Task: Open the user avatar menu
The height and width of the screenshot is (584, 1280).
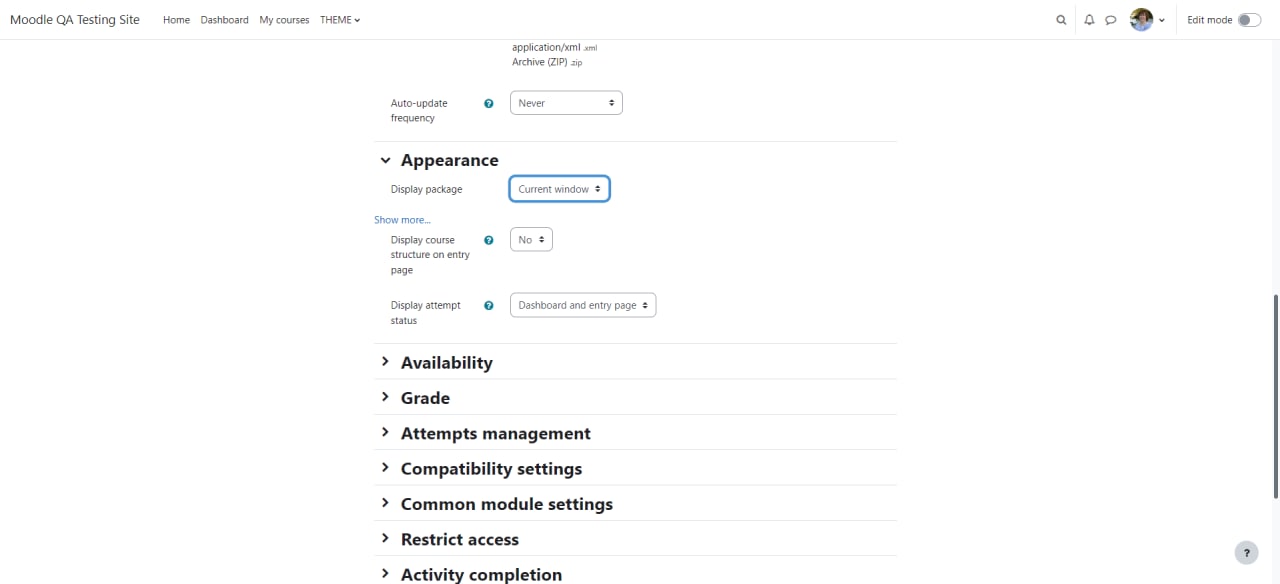Action: tap(1147, 20)
